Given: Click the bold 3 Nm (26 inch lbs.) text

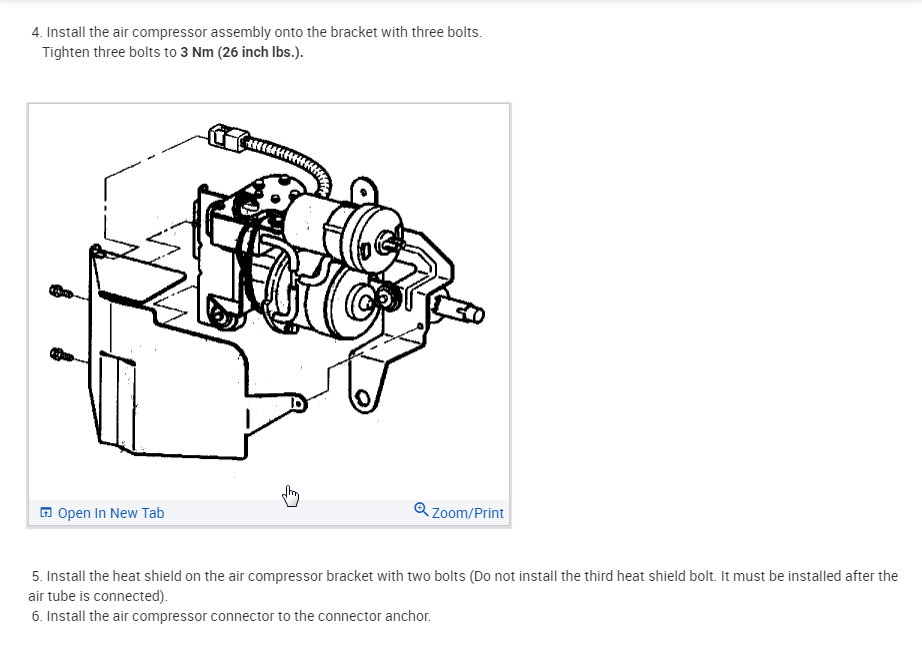Looking at the screenshot, I should click(x=242, y=52).
